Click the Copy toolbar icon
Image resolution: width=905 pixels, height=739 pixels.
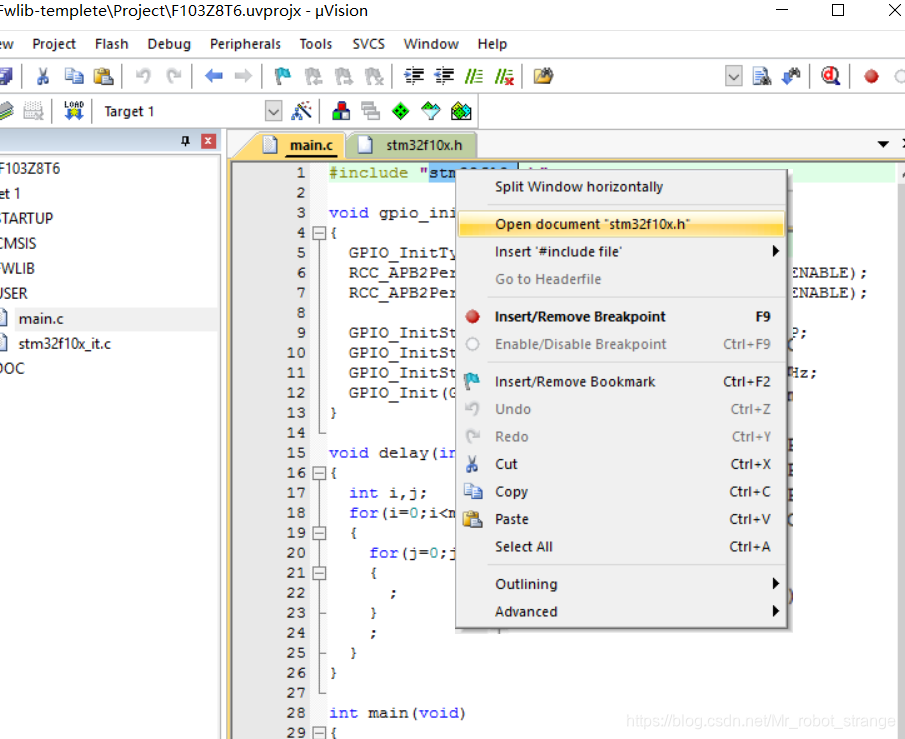pos(74,76)
